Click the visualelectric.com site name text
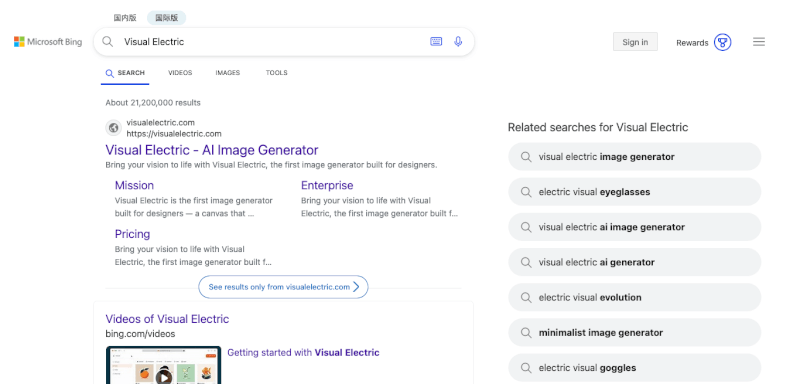Image resolution: width=800 pixels, height=384 pixels. 161,122
